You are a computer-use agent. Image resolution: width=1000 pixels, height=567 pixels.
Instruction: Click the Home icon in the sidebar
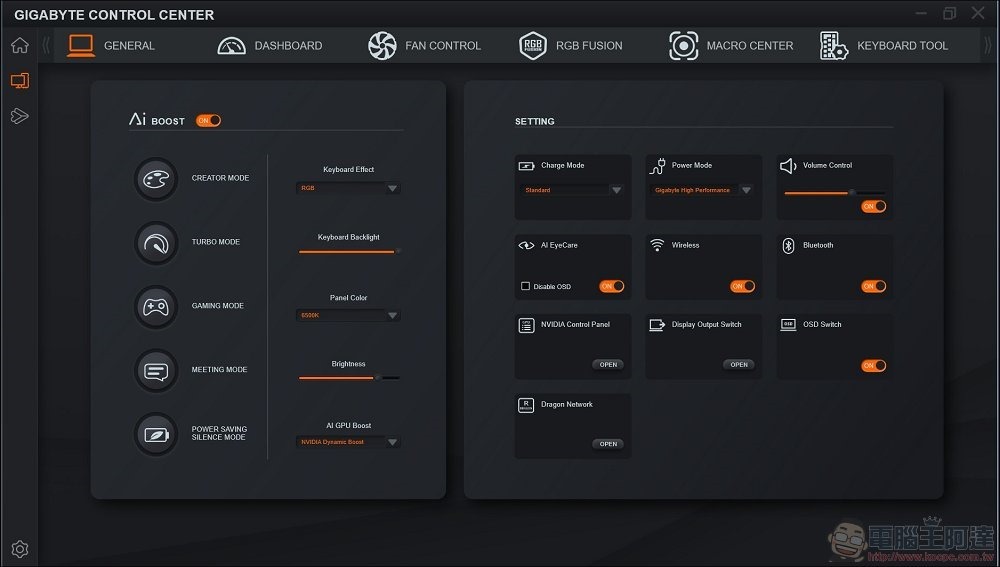pos(20,45)
